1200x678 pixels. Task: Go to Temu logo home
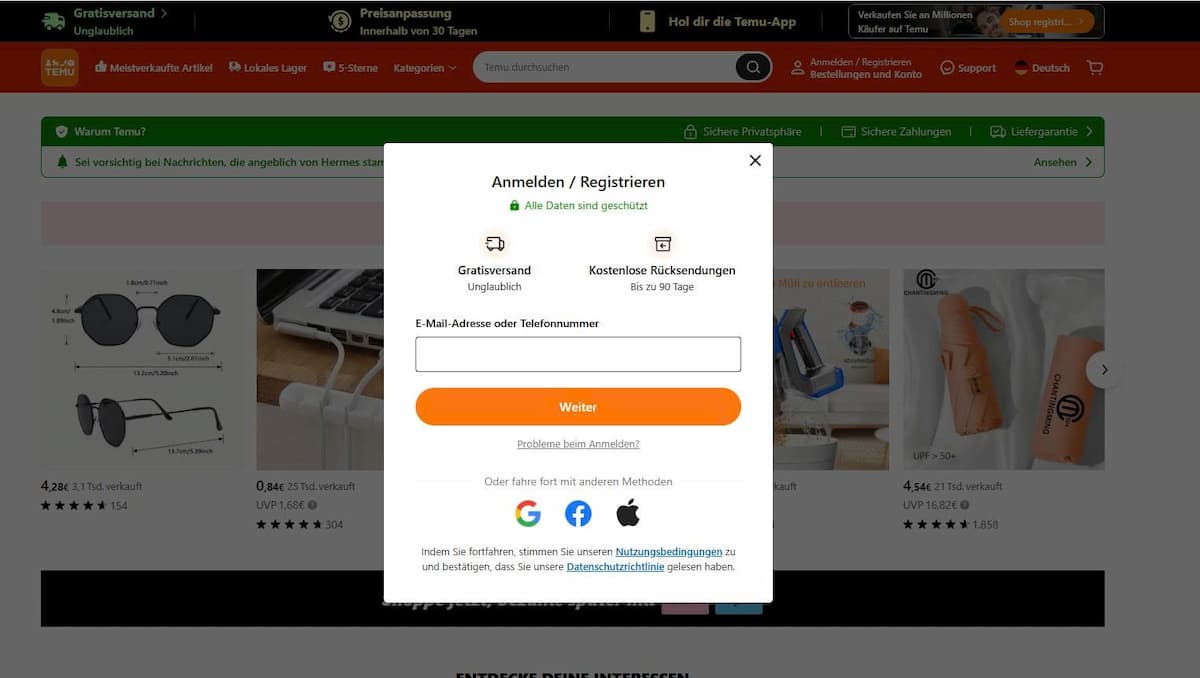click(x=59, y=67)
